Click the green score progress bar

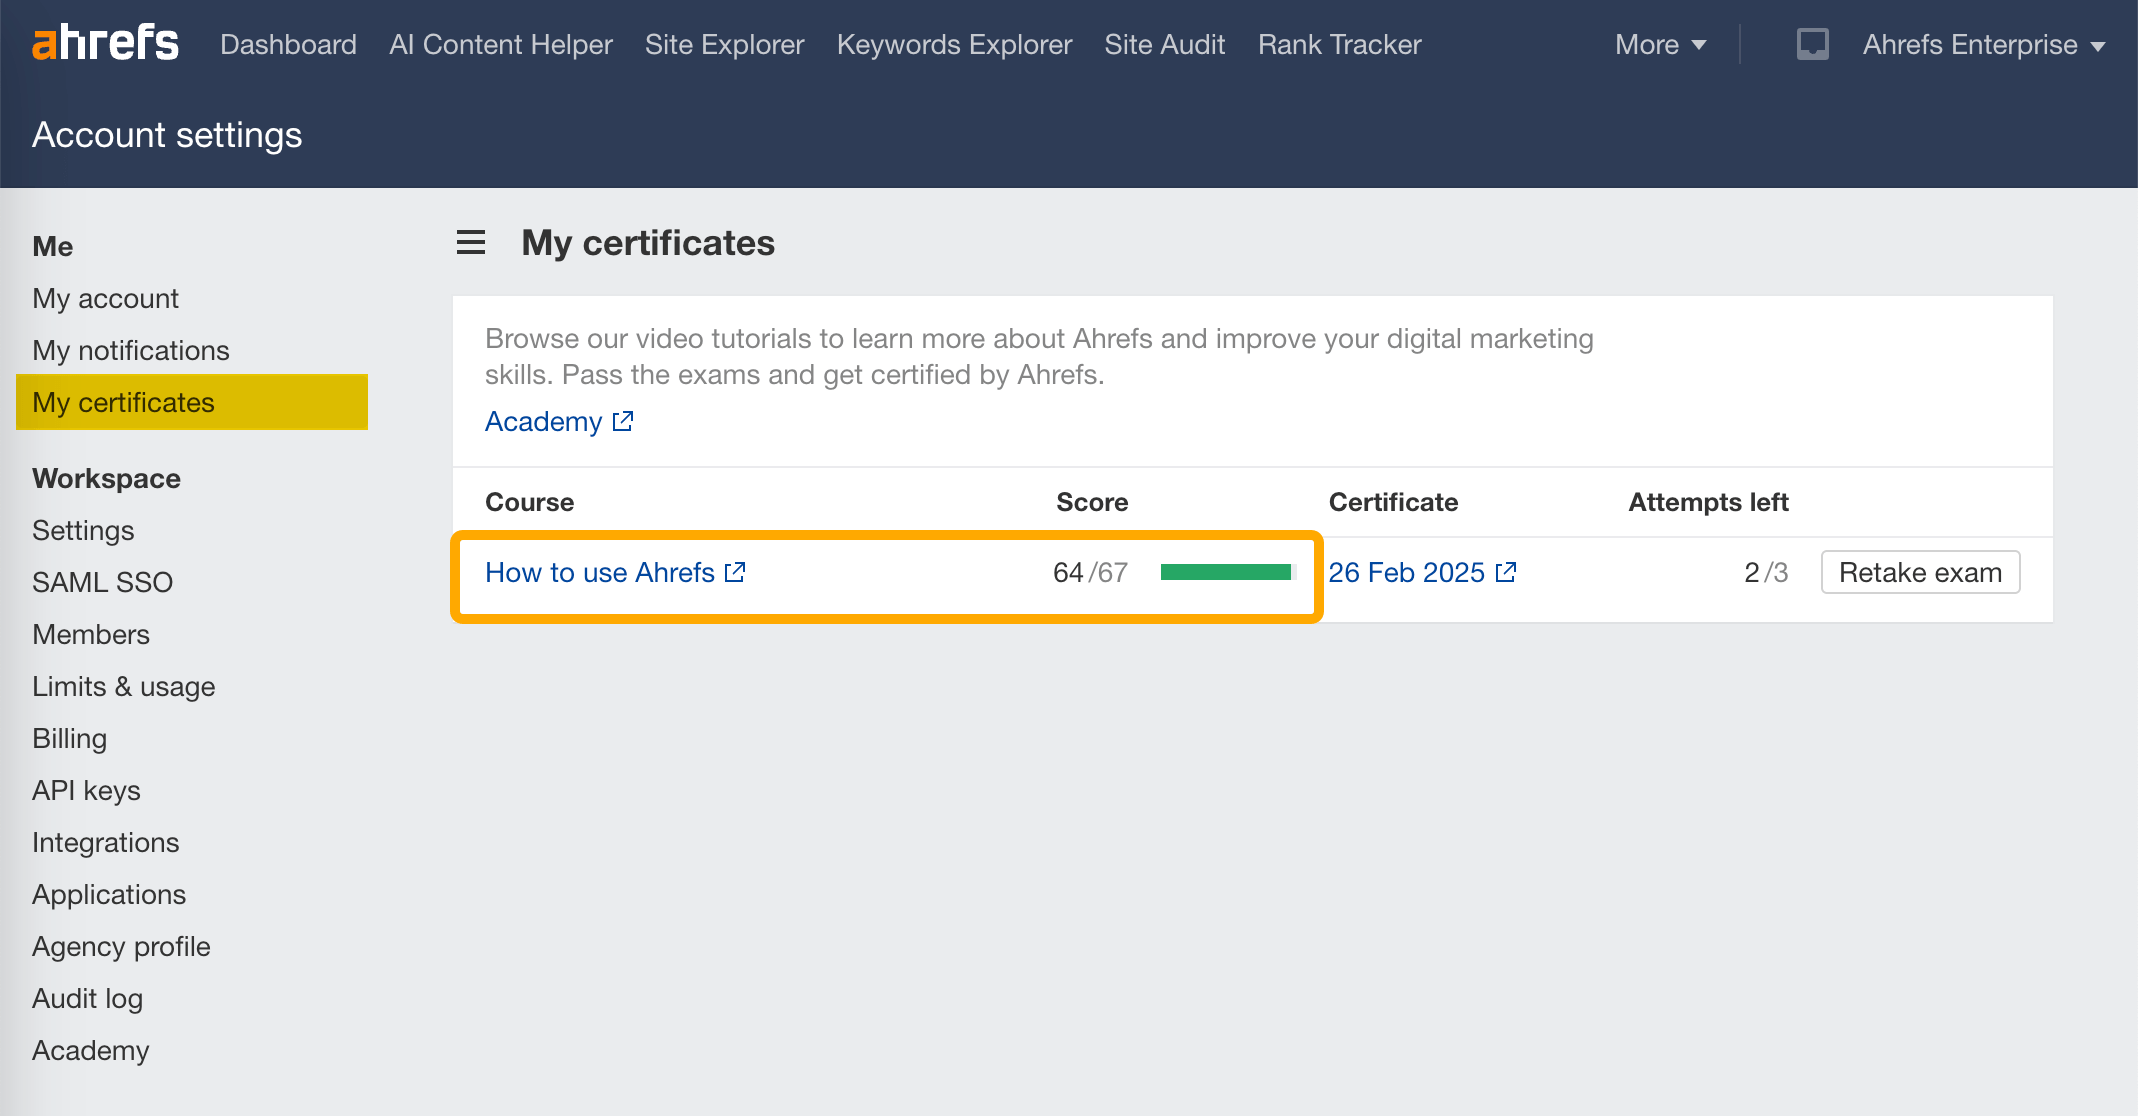coord(1228,572)
